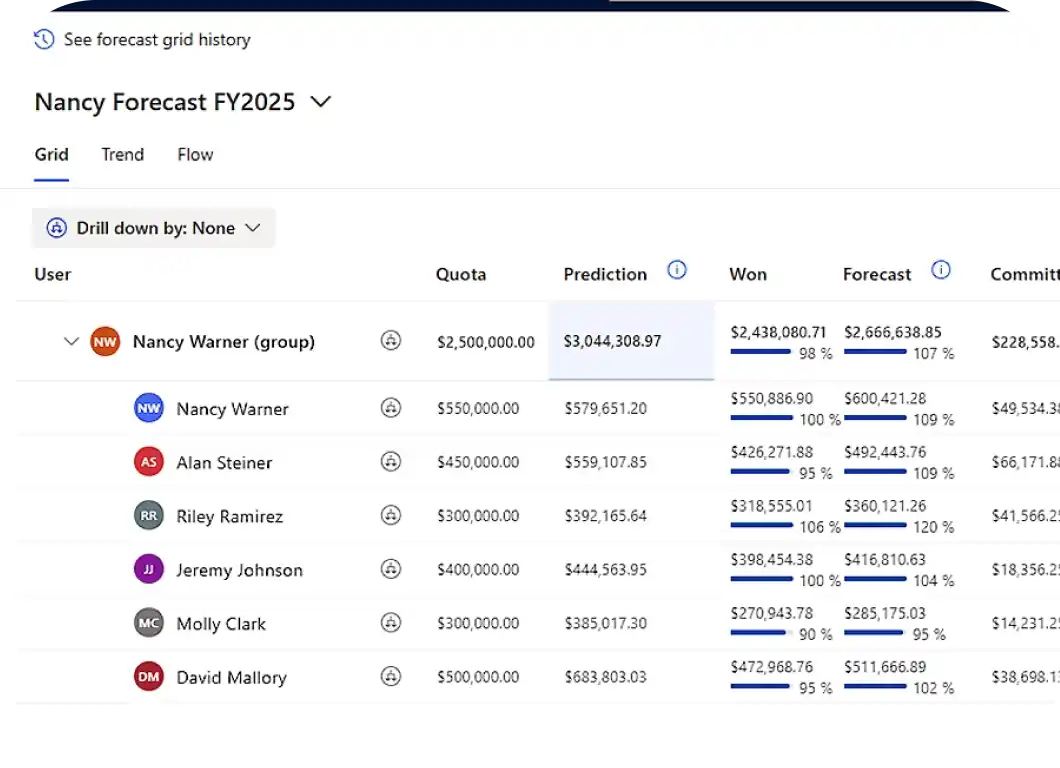This screenshot has height=768, width=1060.
Task: Click the info icon beside Prediction header
Action: [x=677, y=270]
